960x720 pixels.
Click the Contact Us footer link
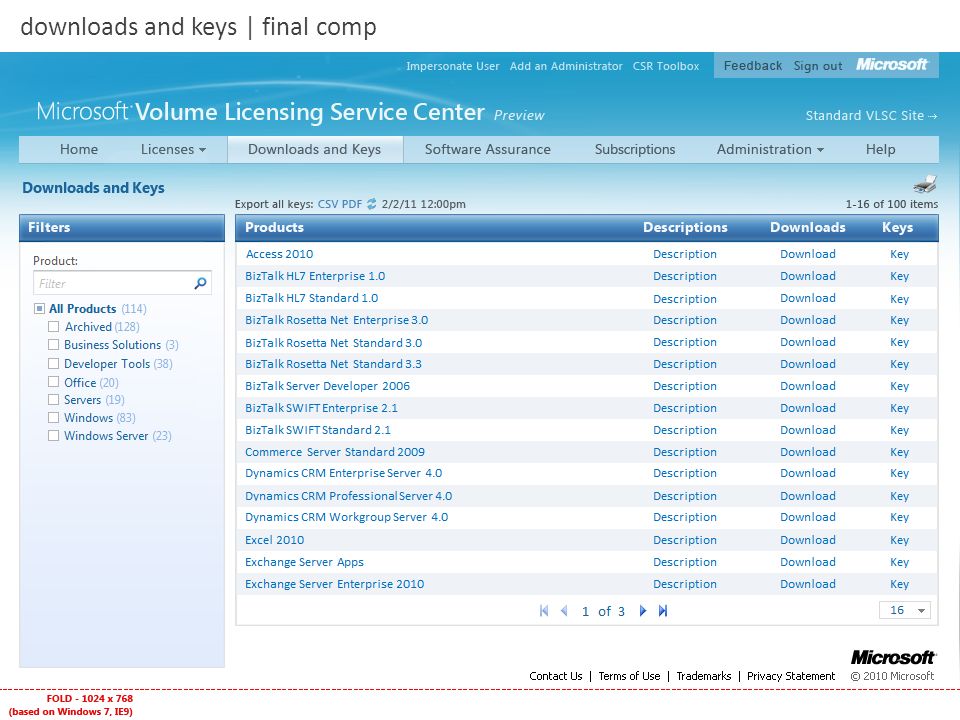(x=555, y=676)
